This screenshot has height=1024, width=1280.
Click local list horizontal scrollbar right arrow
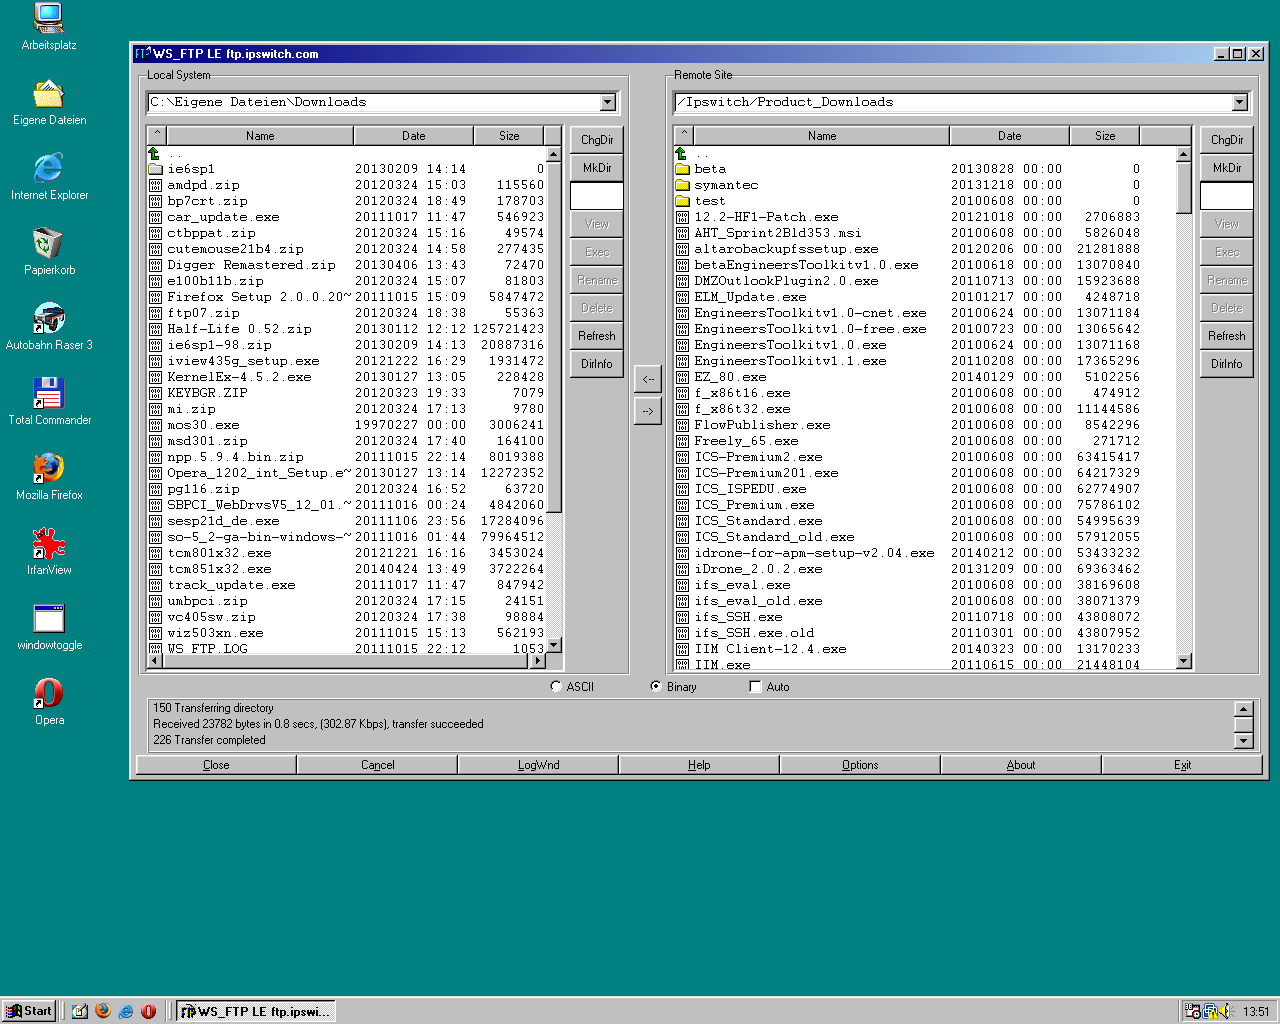pos(538,660)
